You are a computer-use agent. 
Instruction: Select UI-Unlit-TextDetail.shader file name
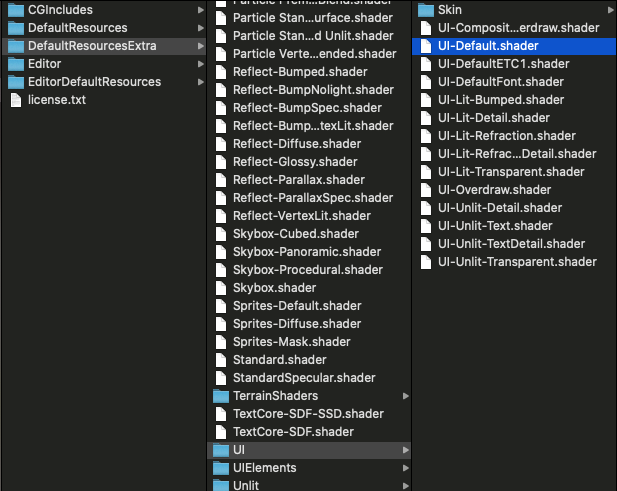click(512, 244)
